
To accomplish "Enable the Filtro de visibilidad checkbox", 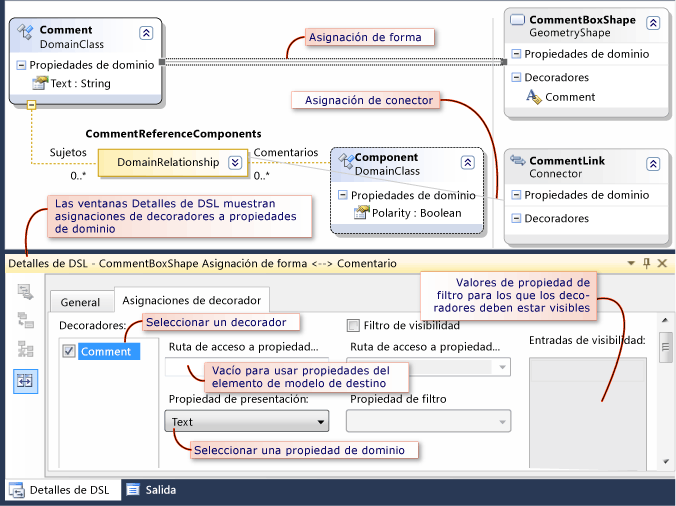I will click(353, 325).
